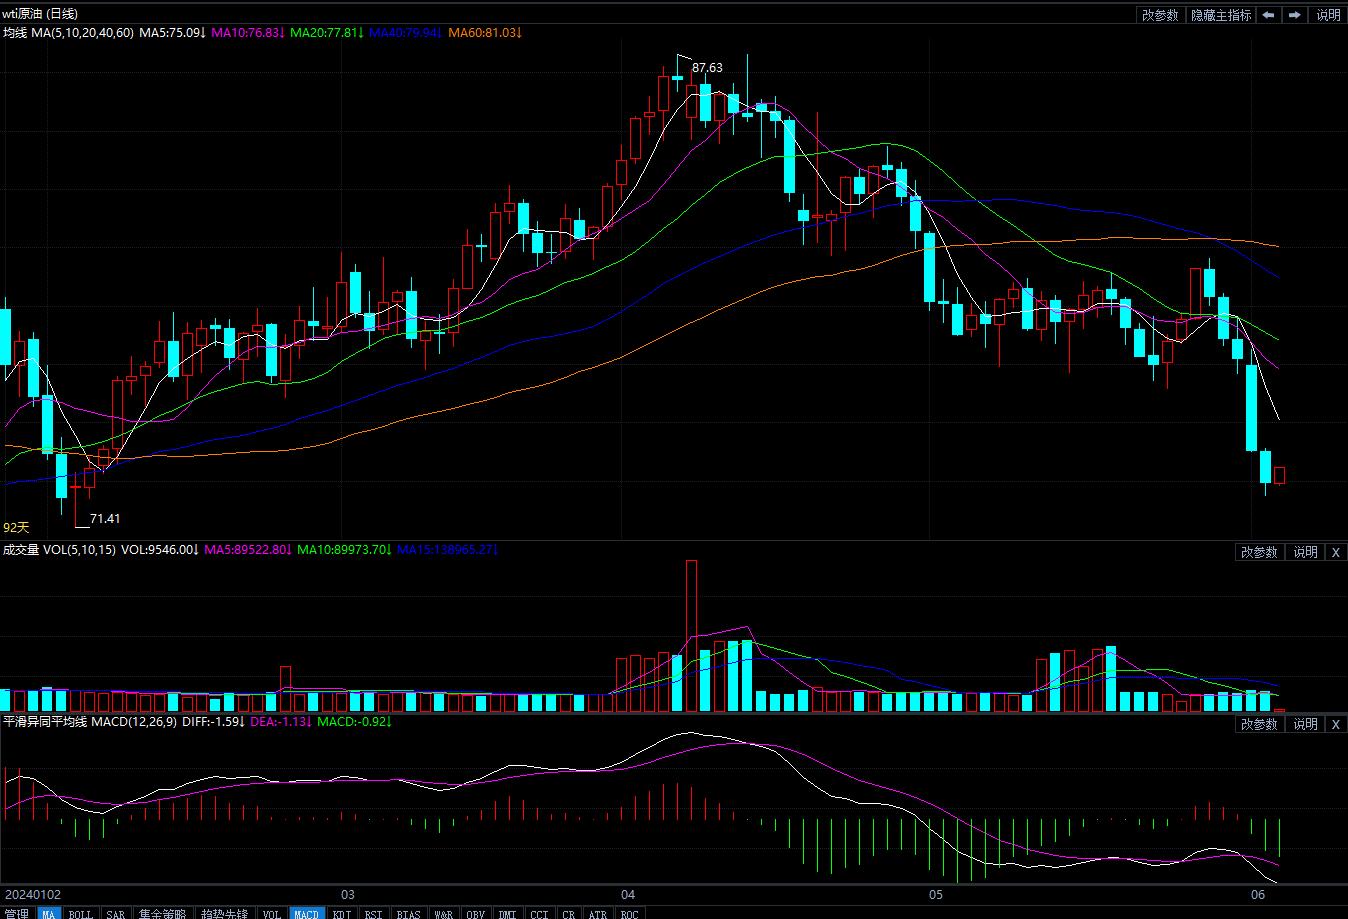This screenshot has width=1348, height=919.
Task: Switch to the CR indicator tab
Action: (x=568, y=914)
